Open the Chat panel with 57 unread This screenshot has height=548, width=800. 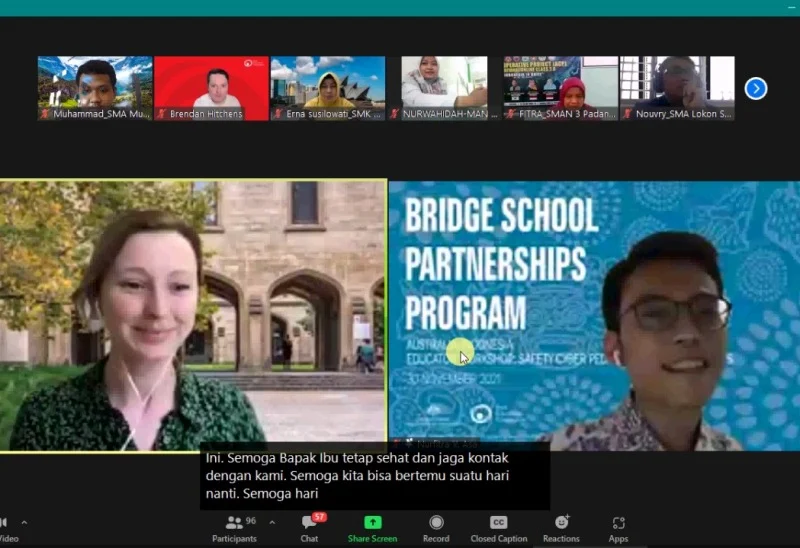[309, 522]
